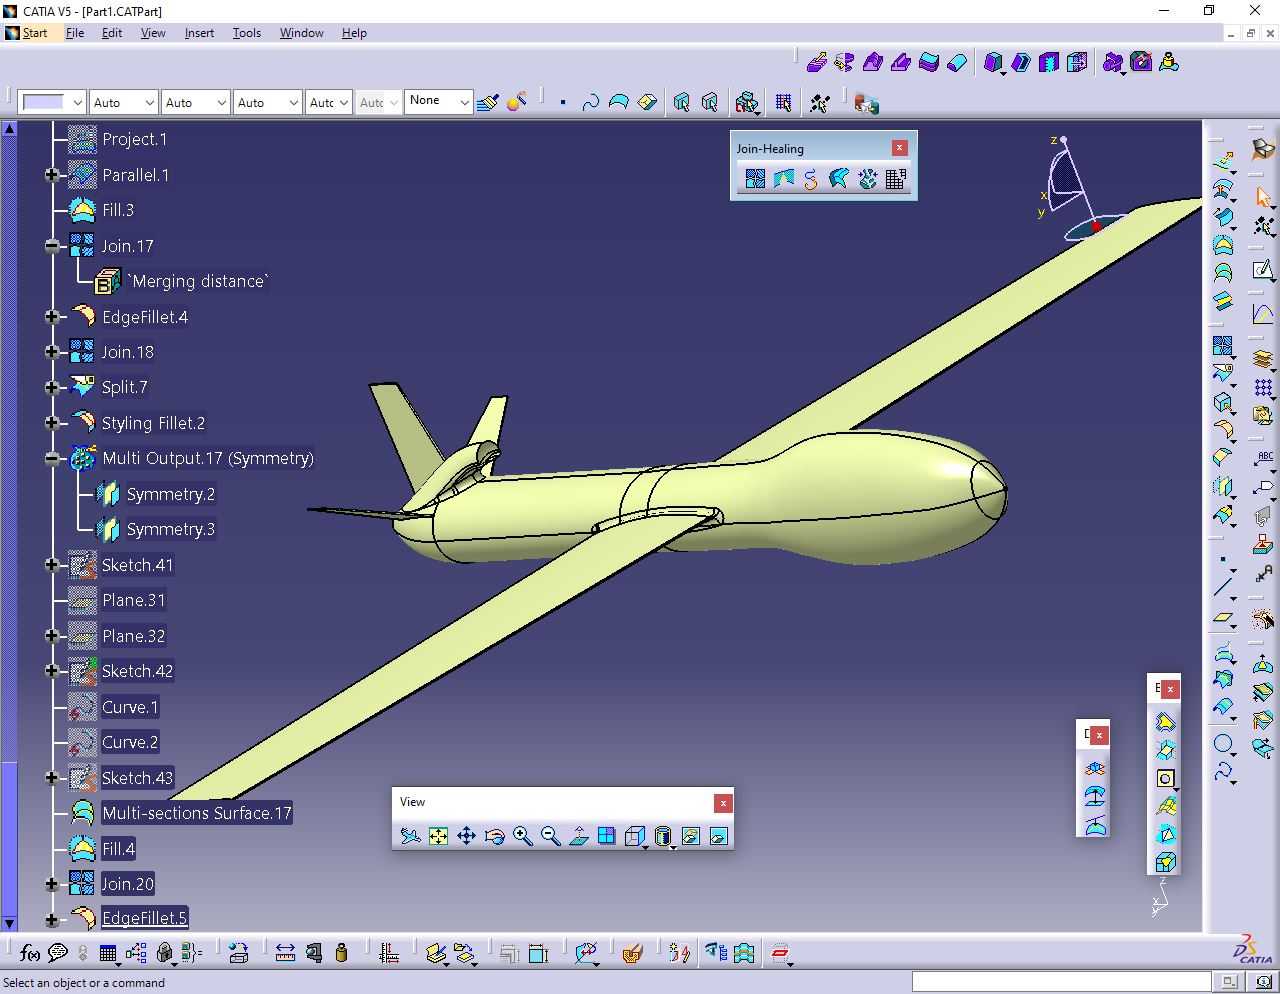Click the Join icon in Join-Healing toolbar

tap(755, 179)
